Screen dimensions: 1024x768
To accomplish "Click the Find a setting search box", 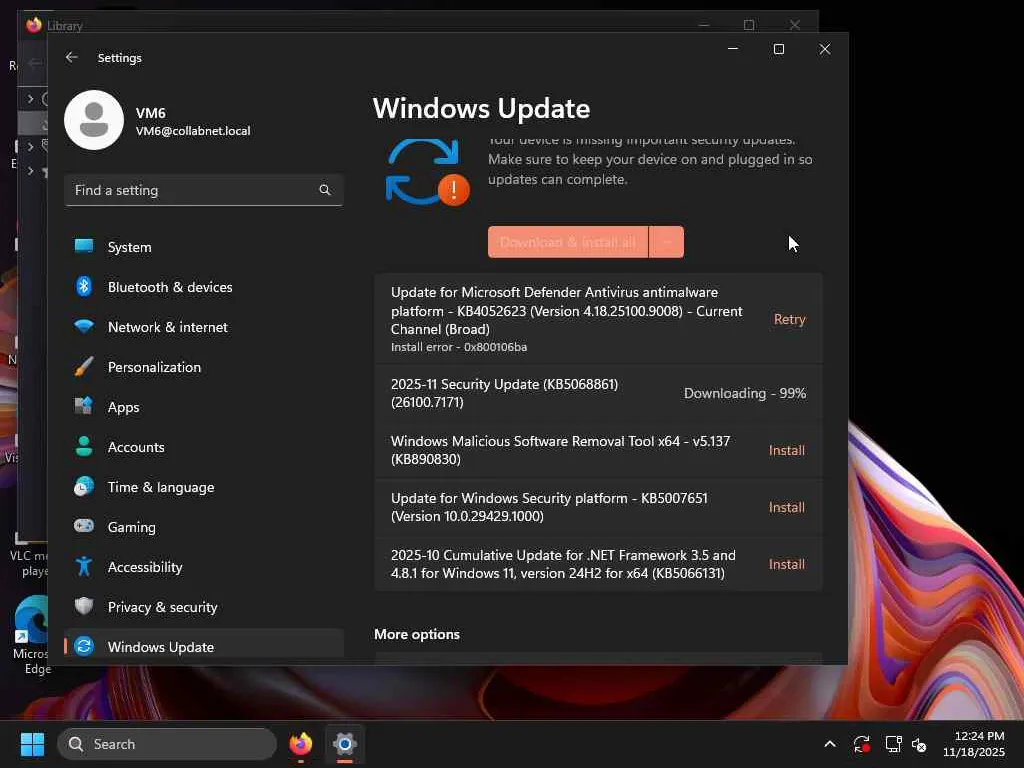I will 204,190.
